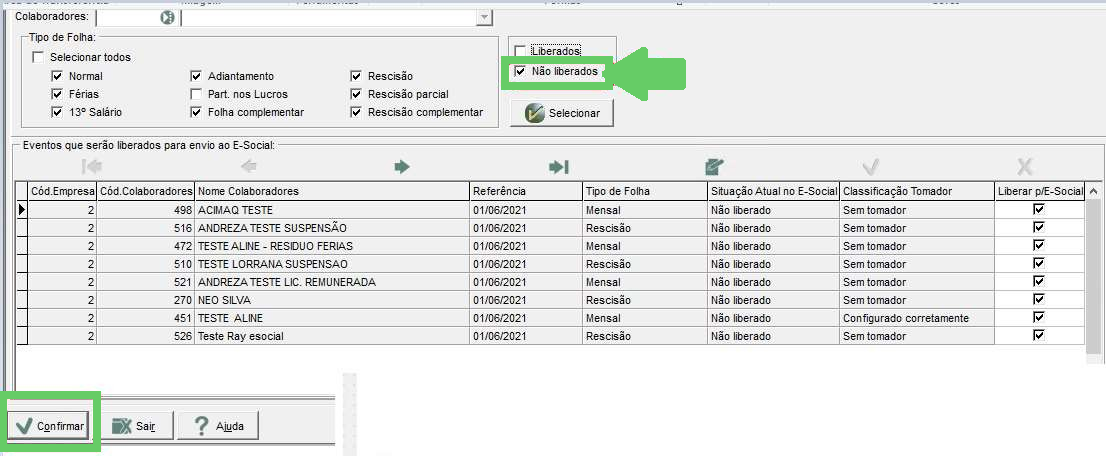Click the Situação Atual no E-Social header
This screenshot has width=1106, height=456.
pyautogui.click(x=773, y=191)
